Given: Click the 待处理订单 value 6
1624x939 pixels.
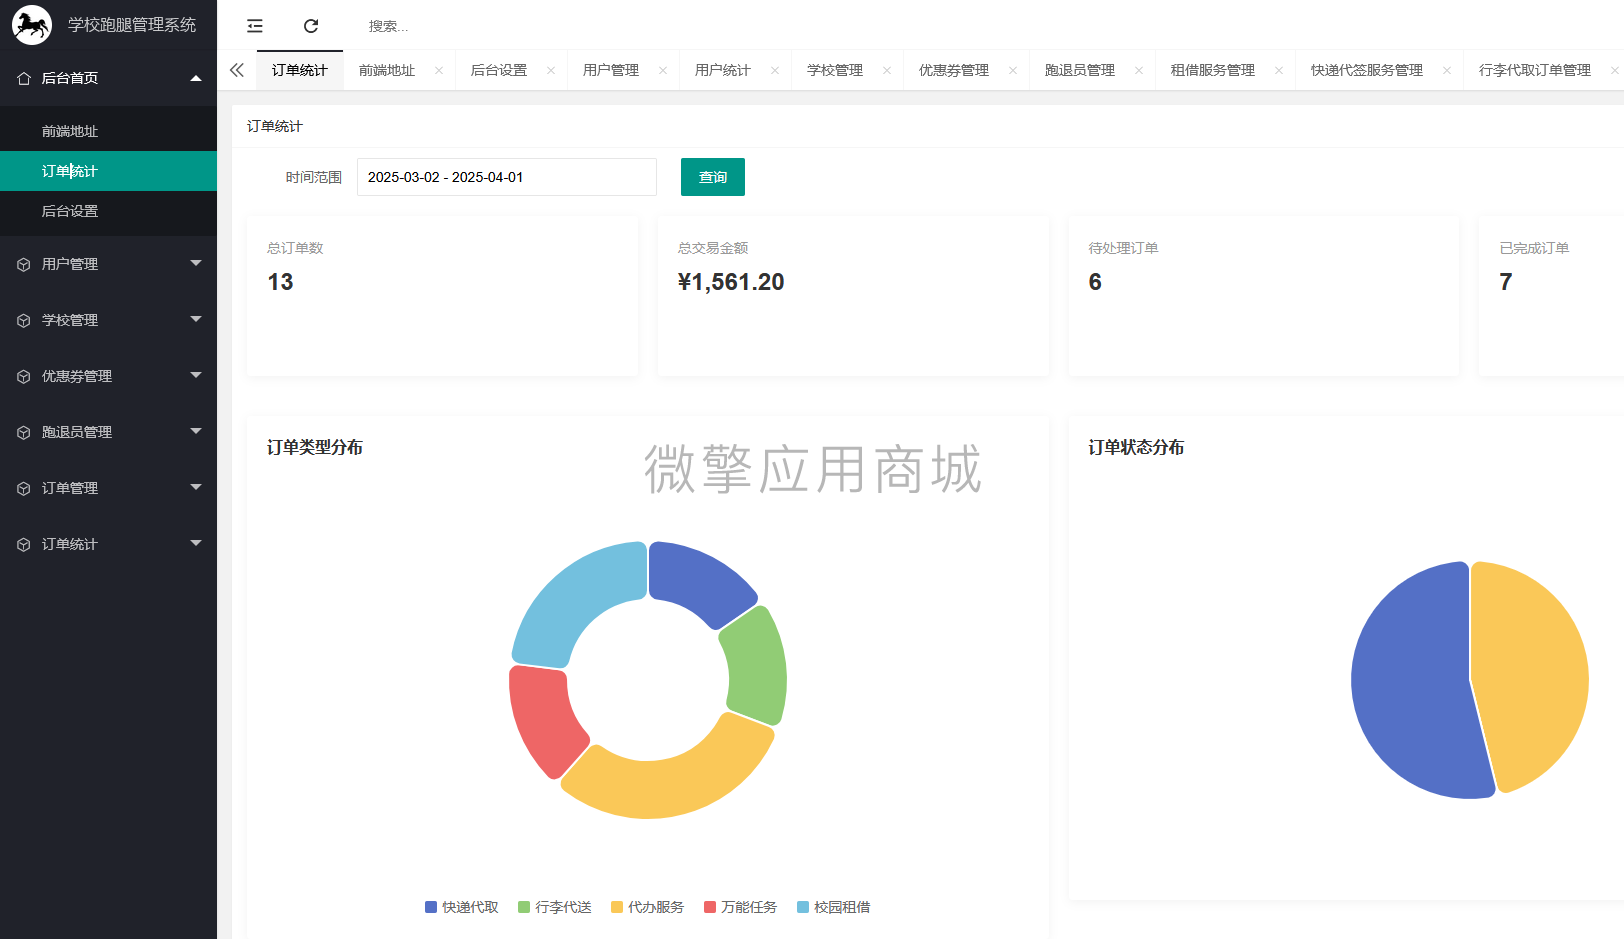Looking at the screenshot, I should 1095,282.
